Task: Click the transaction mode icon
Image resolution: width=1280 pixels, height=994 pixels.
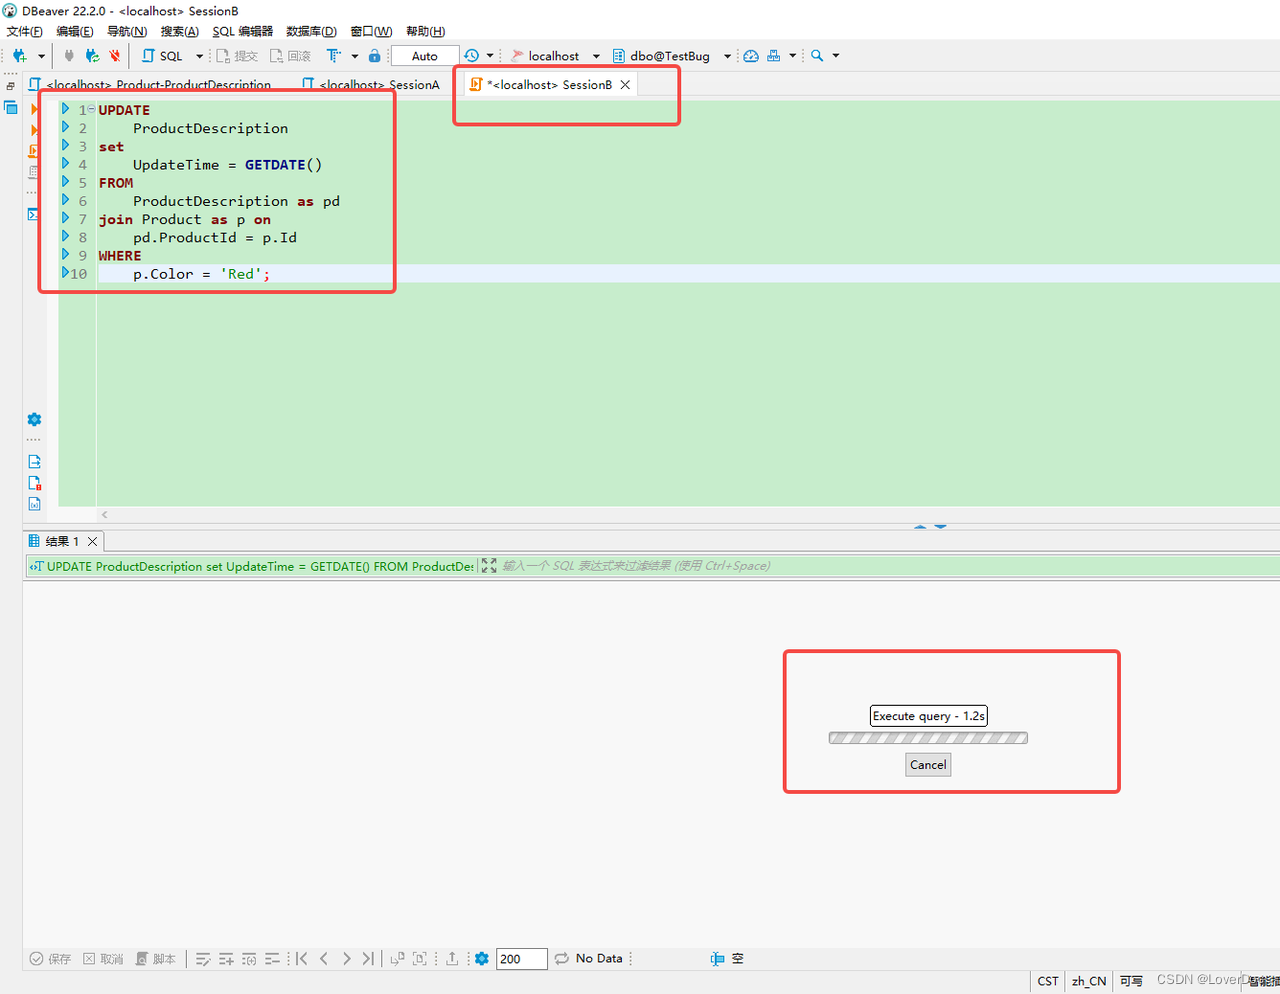Action: pos(334,56)
